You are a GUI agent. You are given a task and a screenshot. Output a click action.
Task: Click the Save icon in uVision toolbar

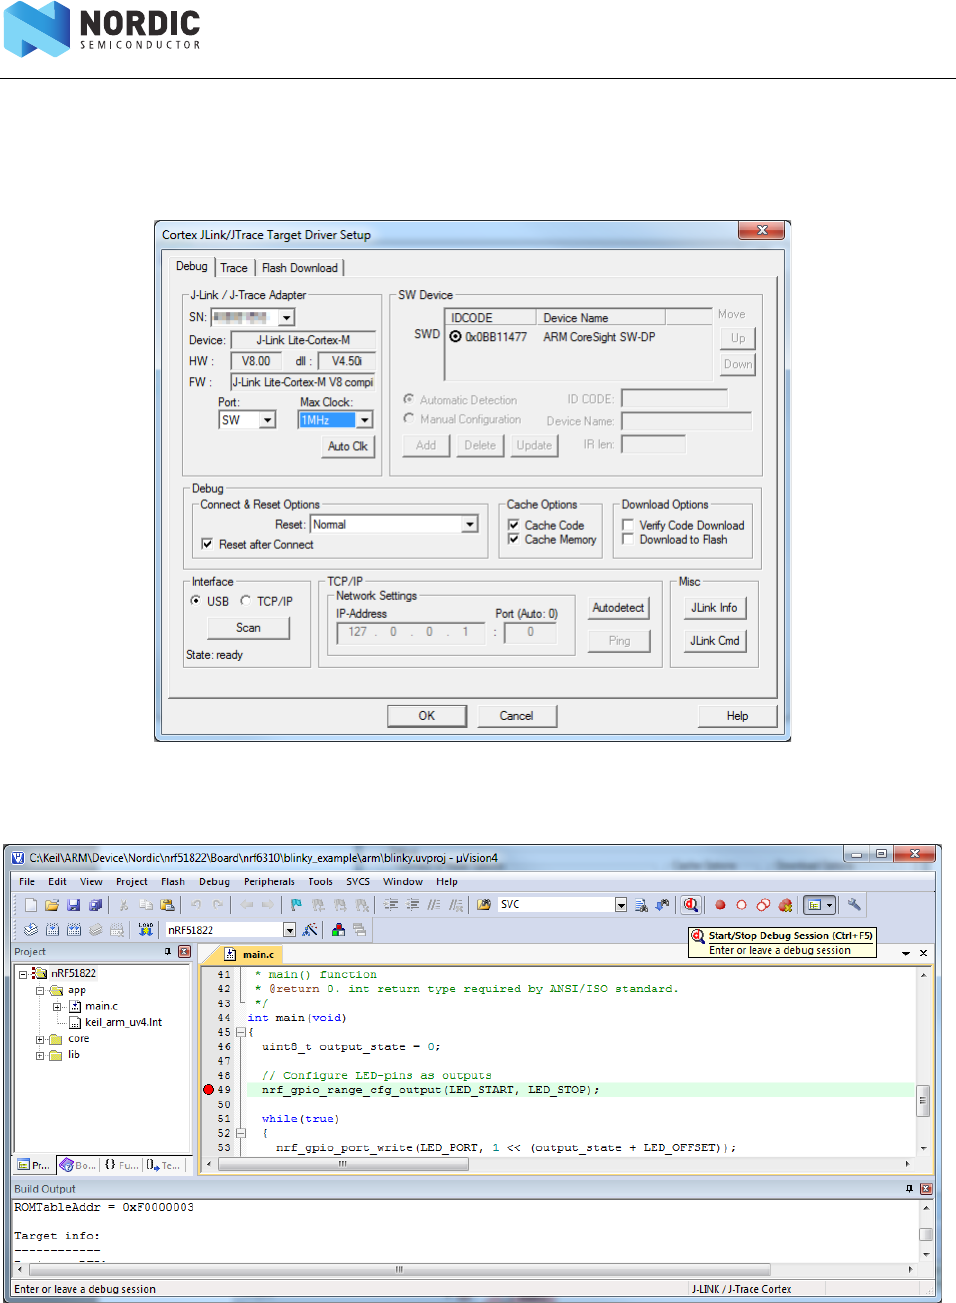pos(73,905)
